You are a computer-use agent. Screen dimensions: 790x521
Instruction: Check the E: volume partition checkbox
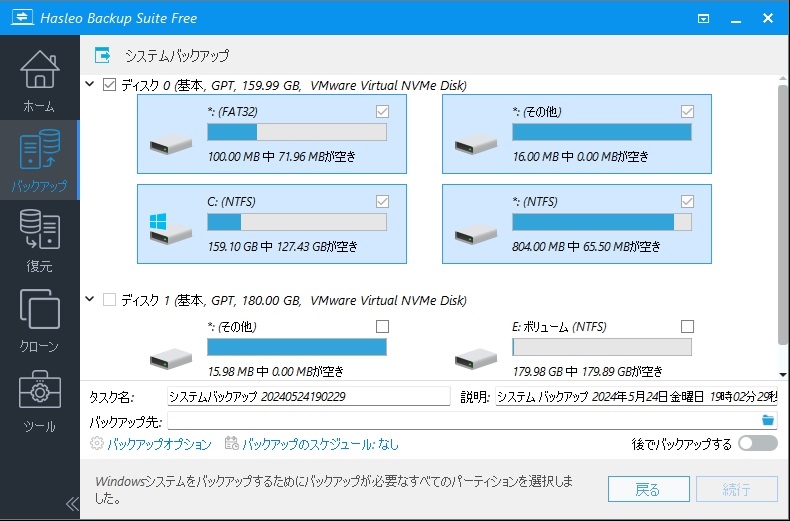click(687, 327)
